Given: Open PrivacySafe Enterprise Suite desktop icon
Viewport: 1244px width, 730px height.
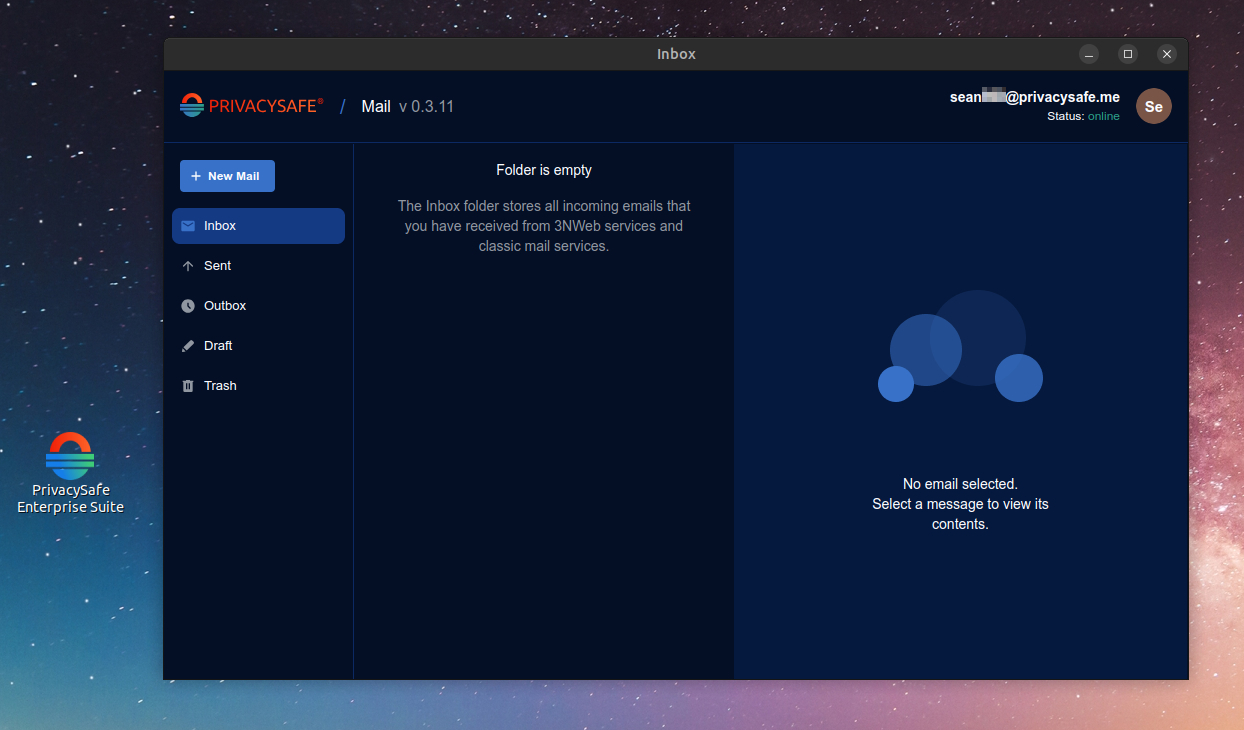Looking at the screenshot, I should (x=70, y=473).
